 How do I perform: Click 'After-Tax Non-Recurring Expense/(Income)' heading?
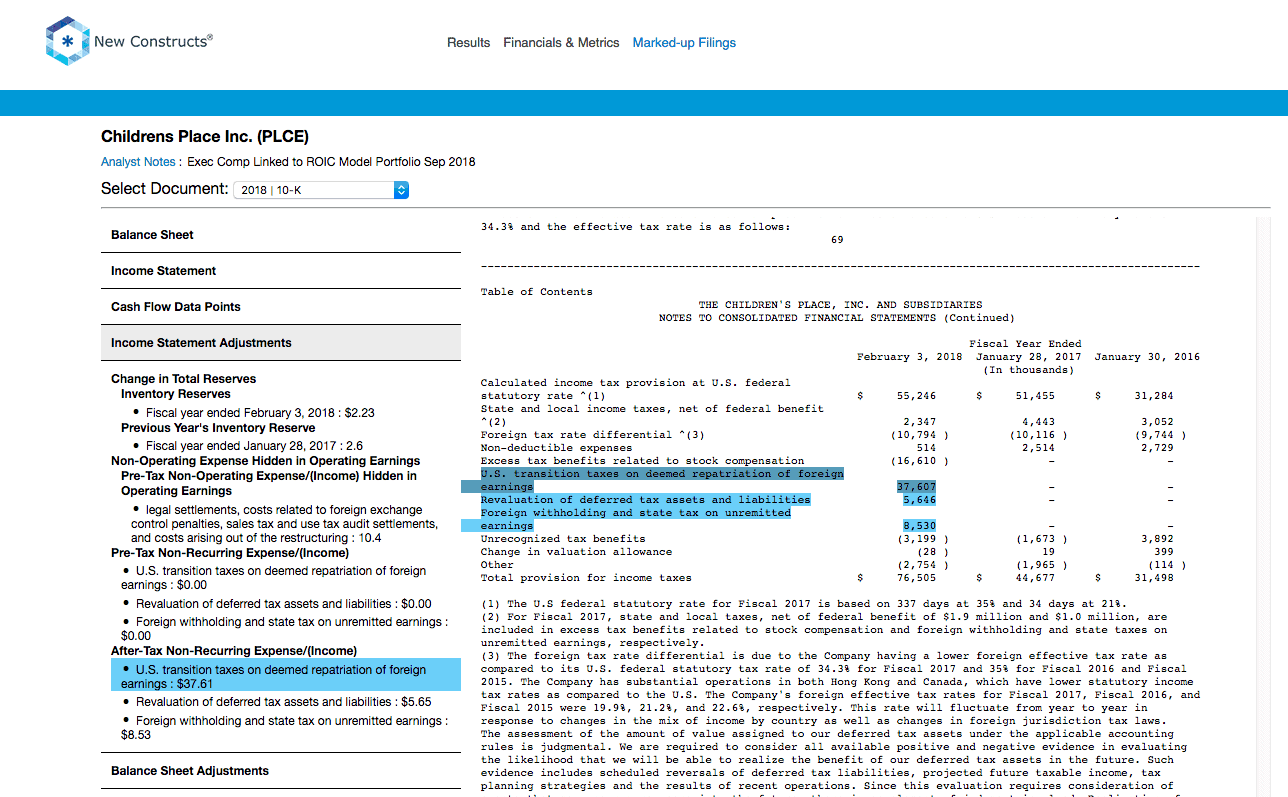(x=234, y=651)
